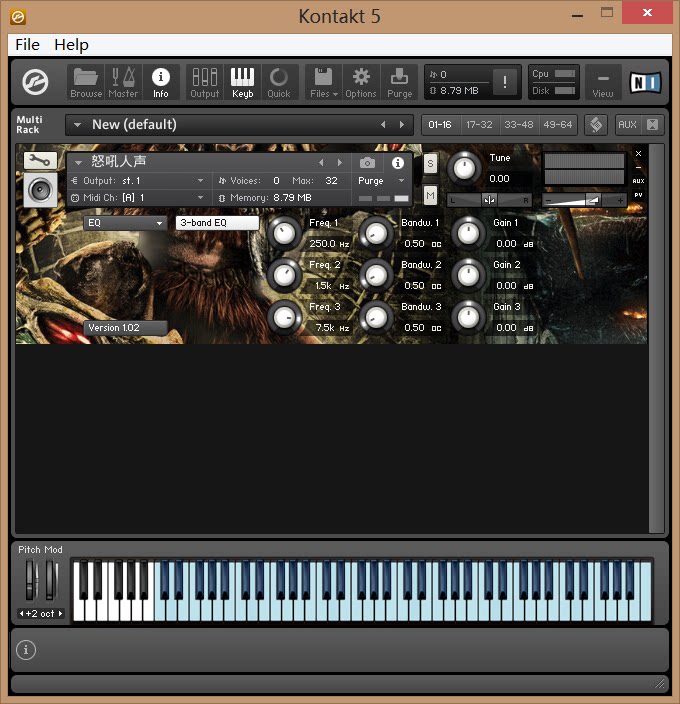Viewport: 680px width, 704px height.
Task: Show the Output mixer section
Action: (204, 82)
